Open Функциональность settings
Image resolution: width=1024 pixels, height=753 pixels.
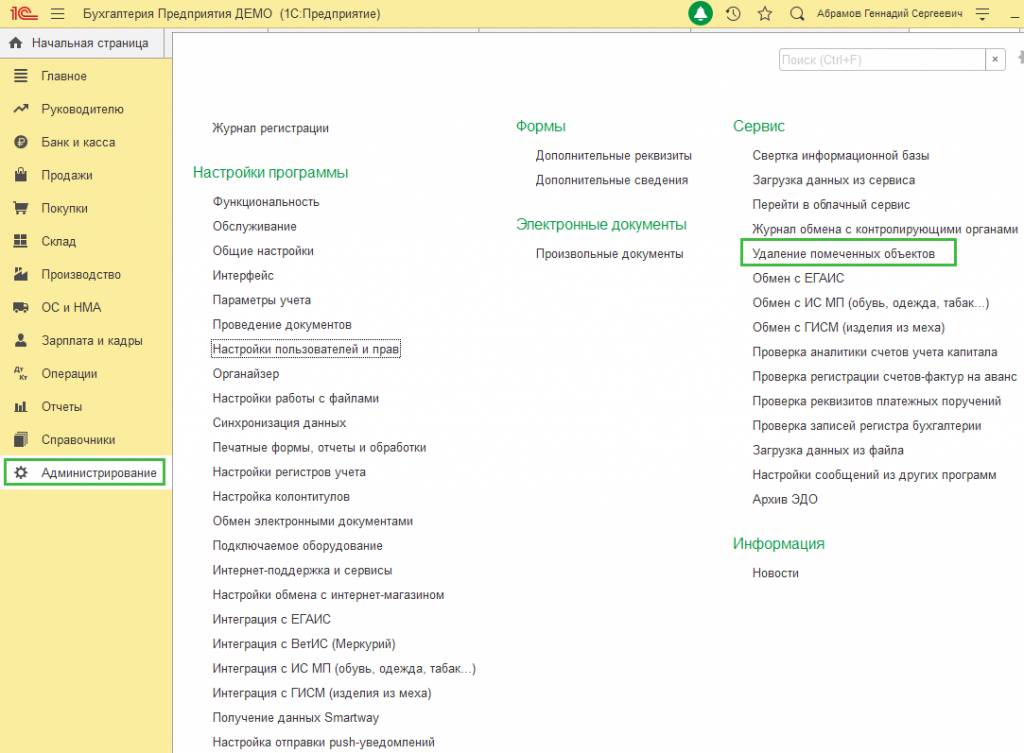coord(266,202)
